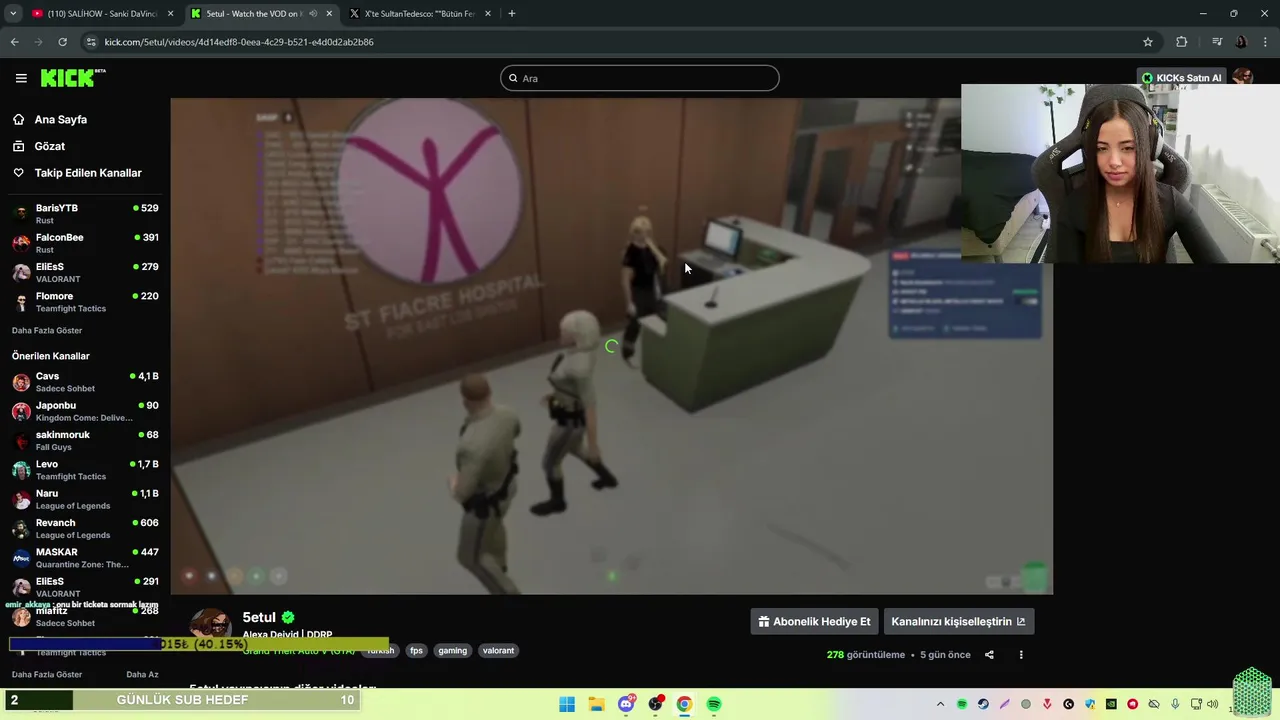Click Steam tray icon
The image size is (1280, 720).
point(983,704)
